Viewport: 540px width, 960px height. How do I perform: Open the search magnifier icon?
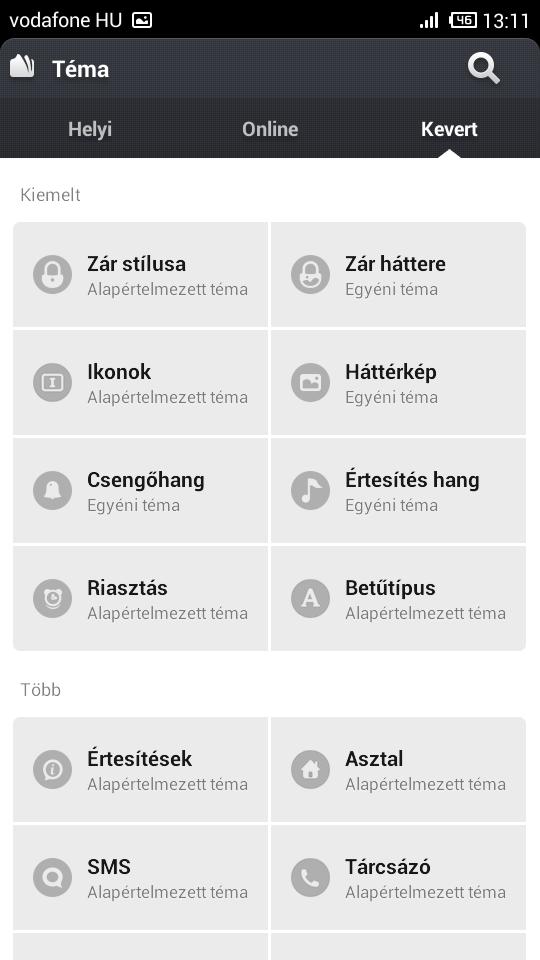pyautogui.click(x=484, y=68)
